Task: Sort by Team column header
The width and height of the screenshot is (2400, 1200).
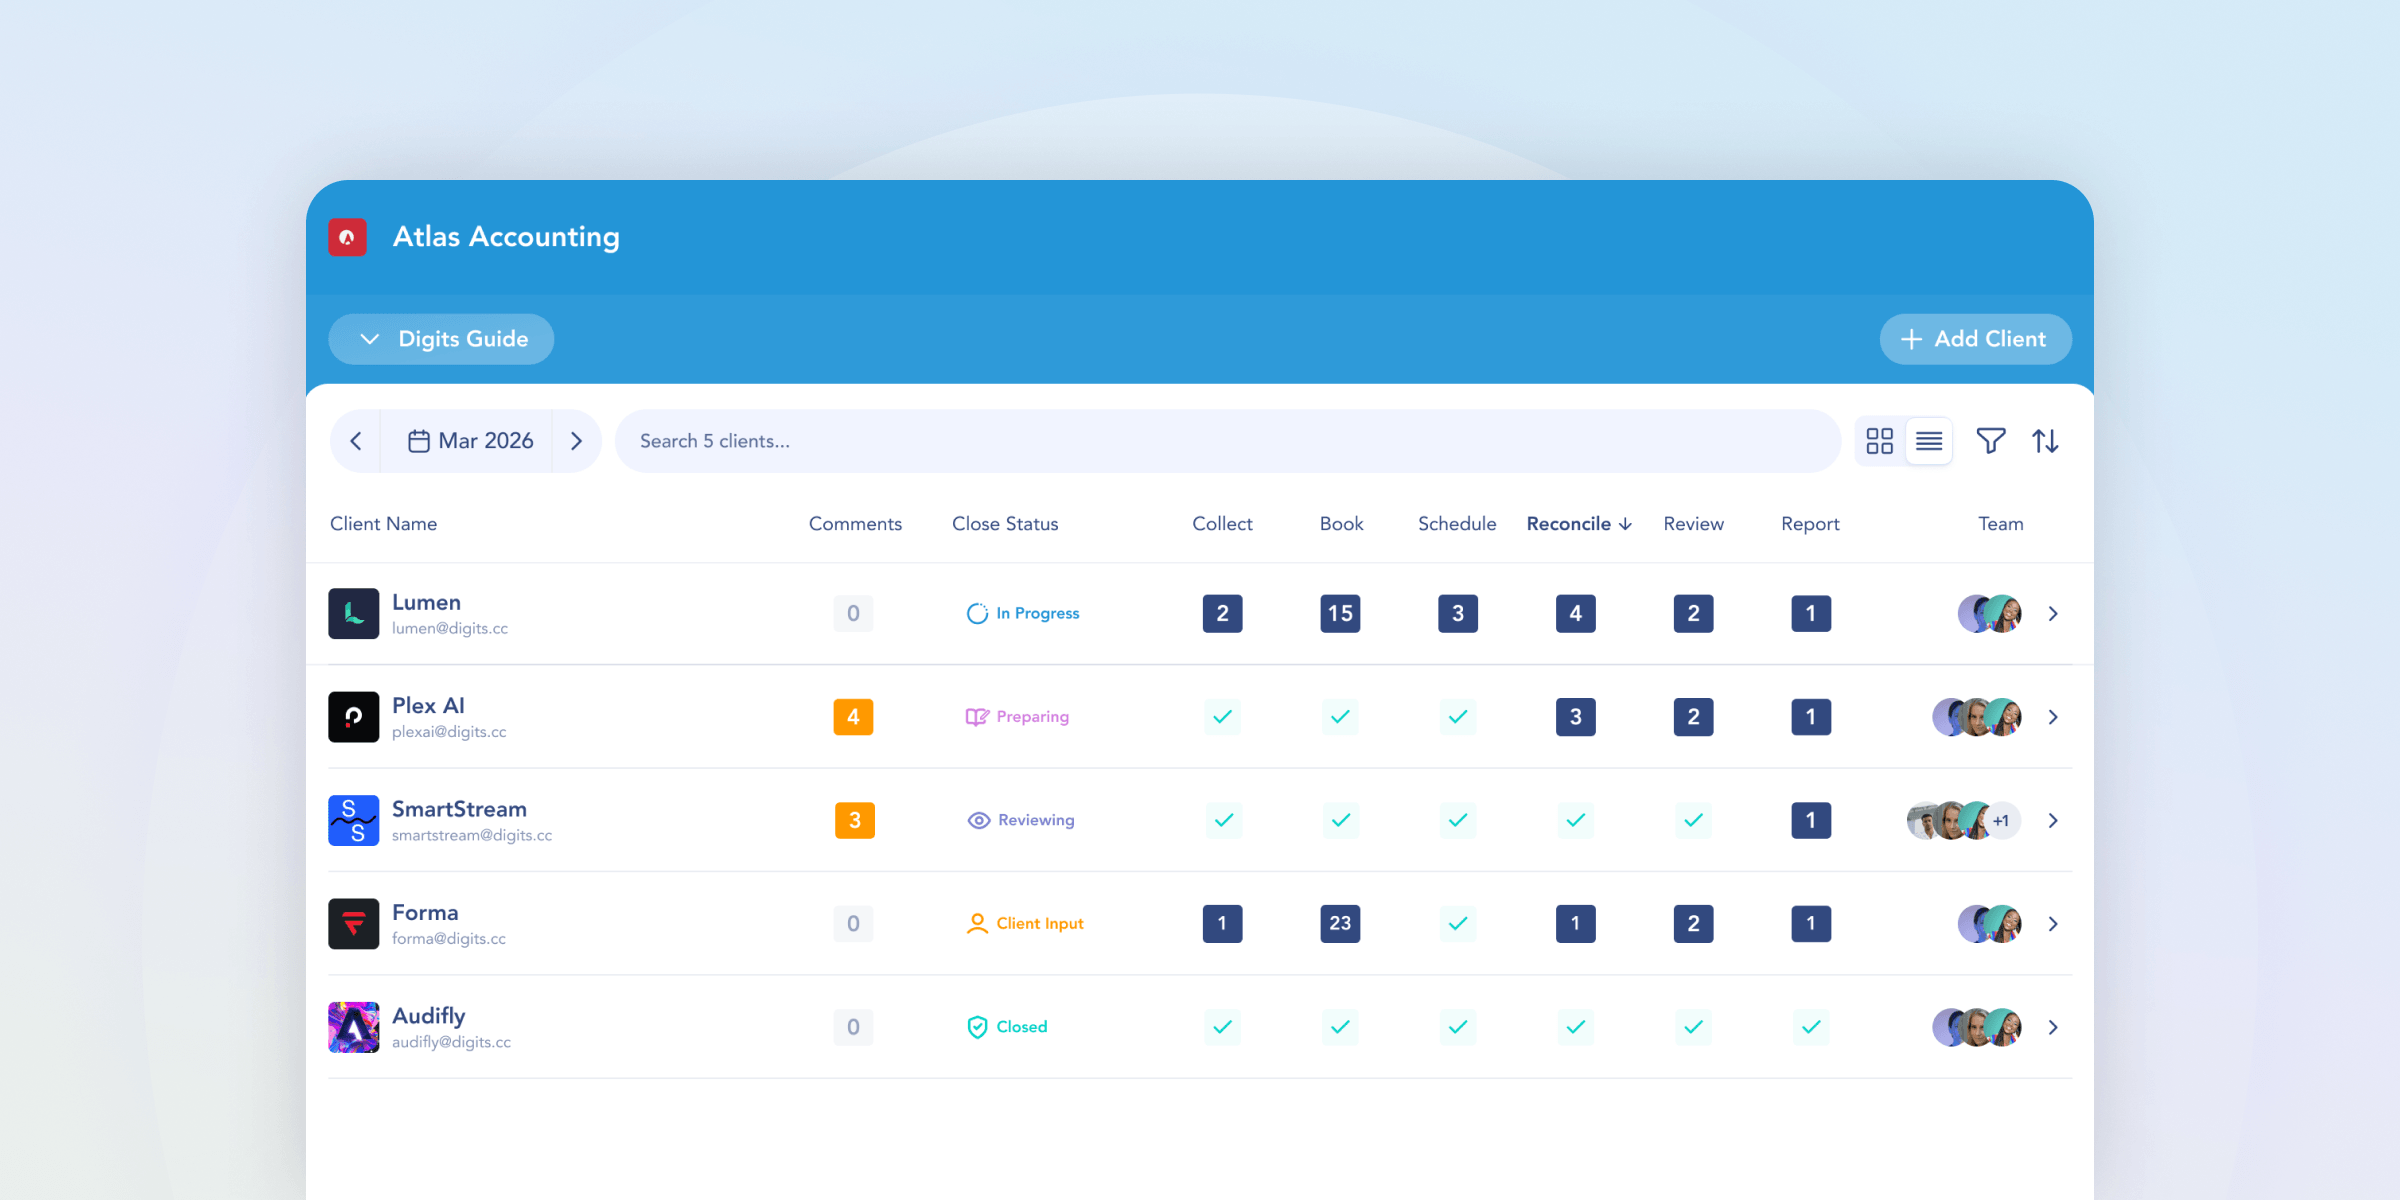Action: point(2000,523)
